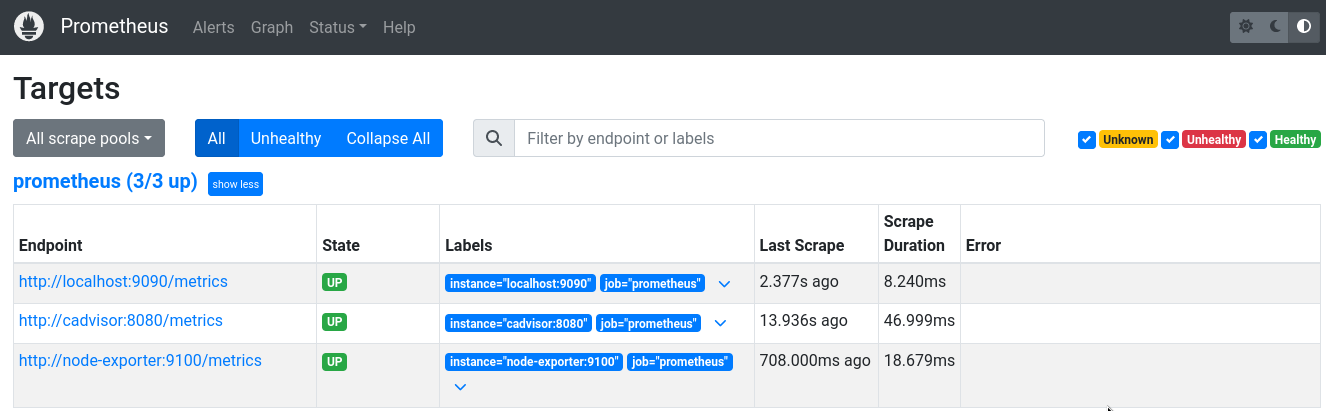Click the red Unhealthy badge
This screenshot has height=412, width=1326.
pos(1214,139)
